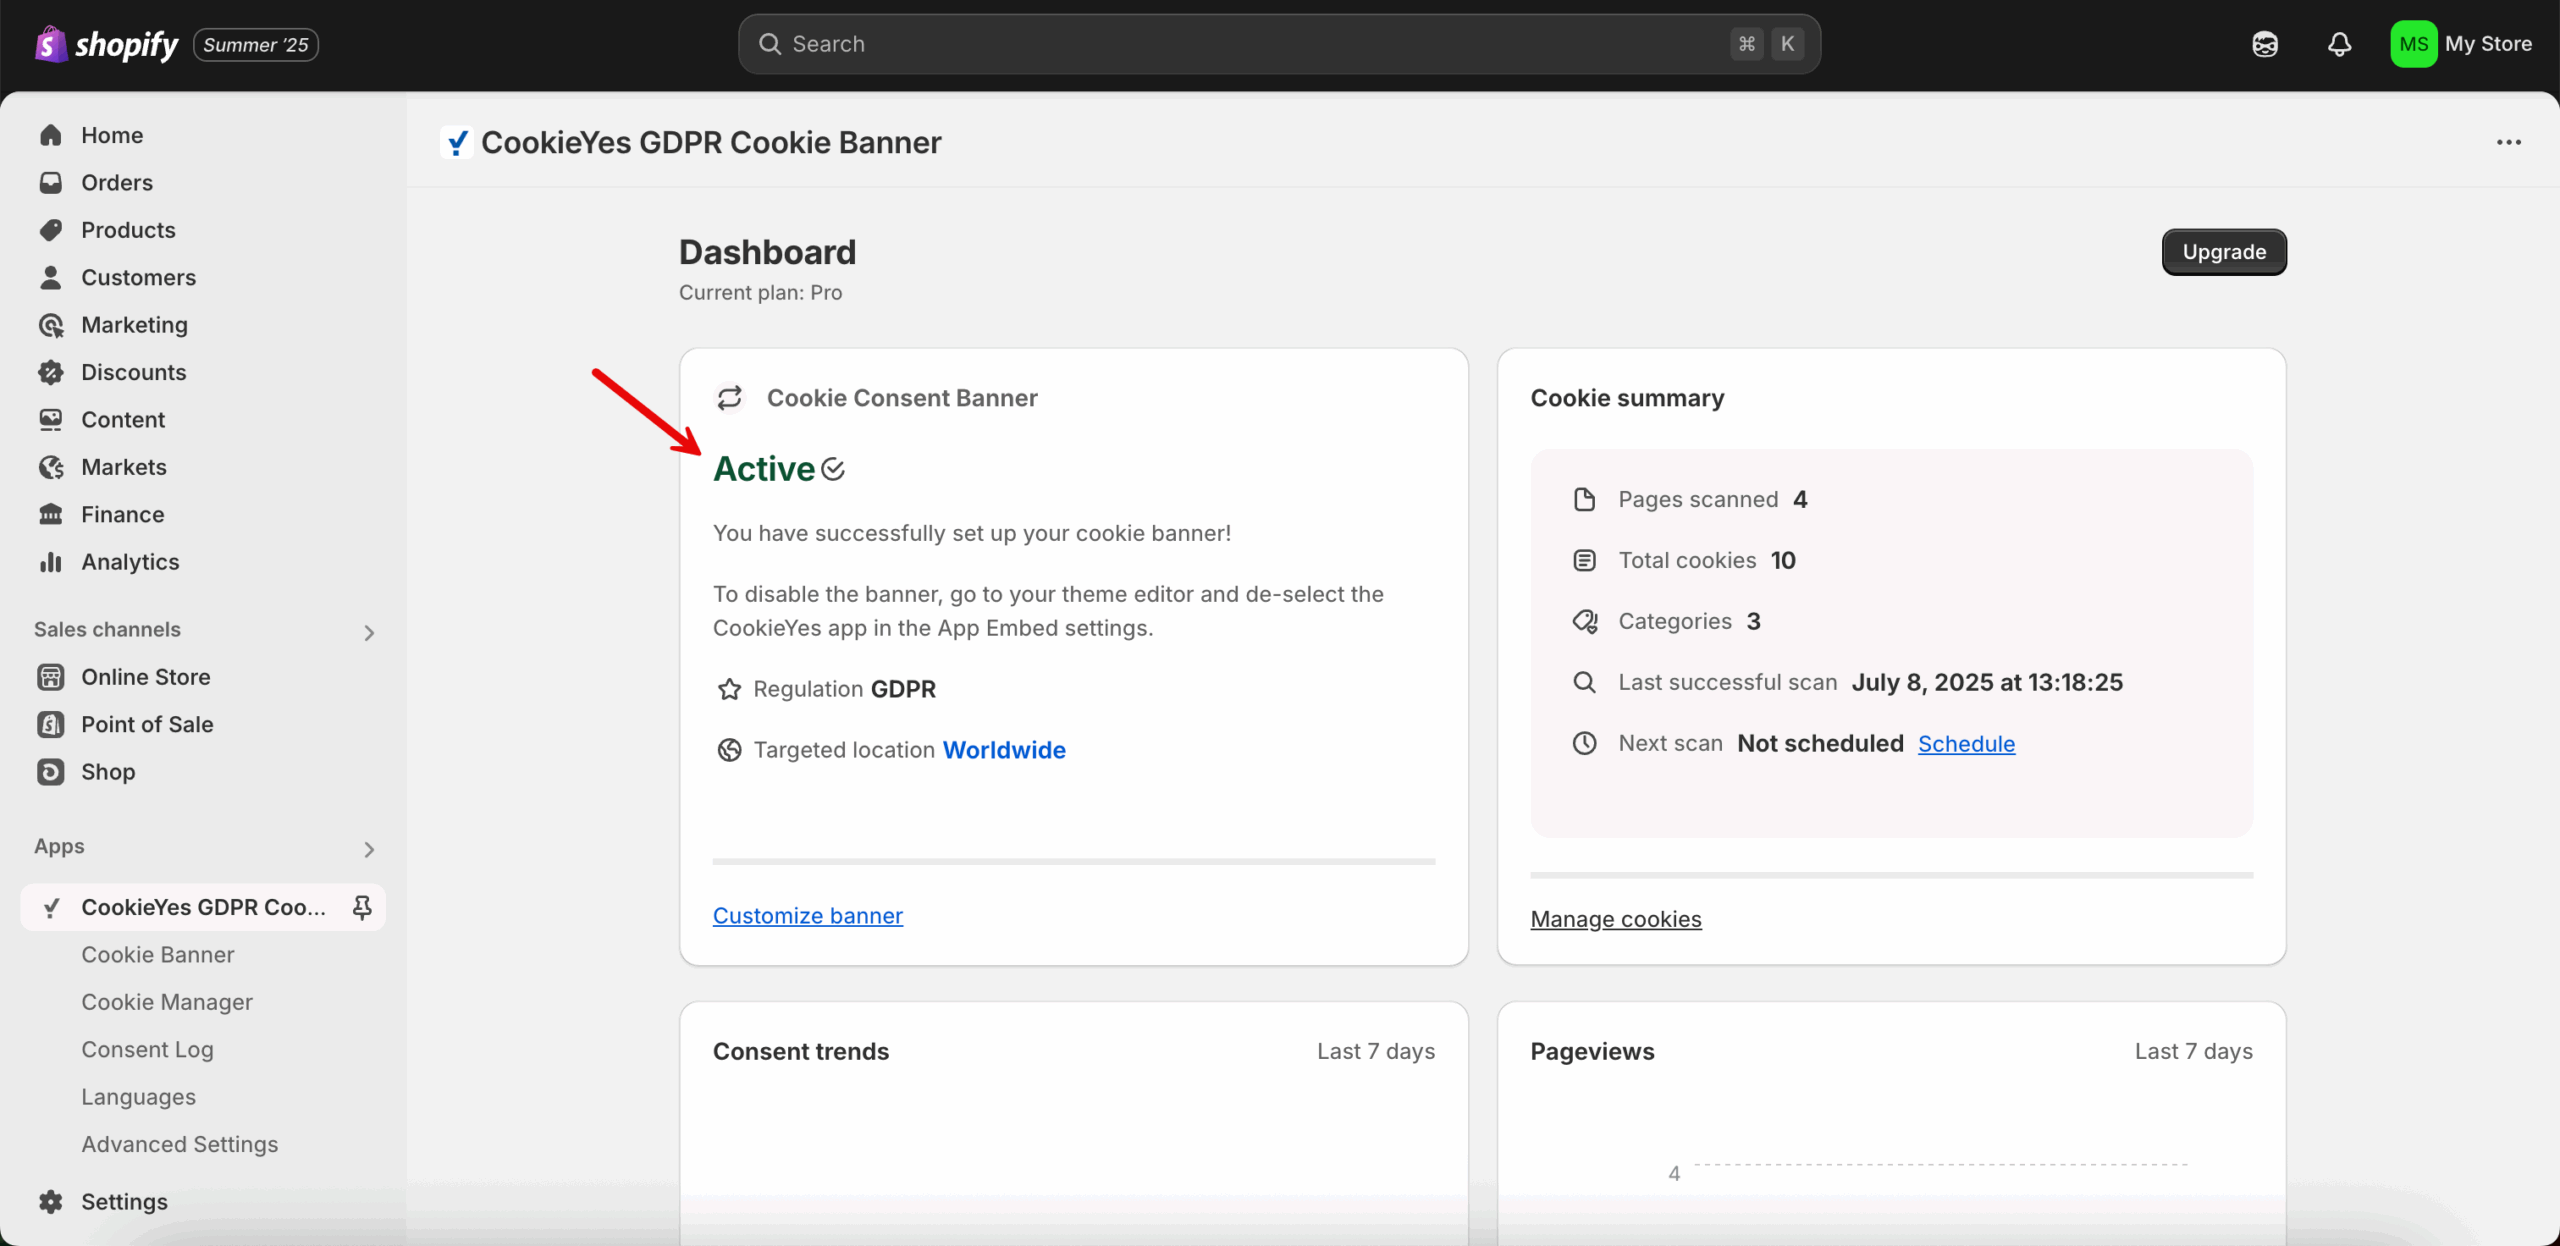
Task: Click the Discounts badge icon in sidebar
Action: [x=51, y=372]
